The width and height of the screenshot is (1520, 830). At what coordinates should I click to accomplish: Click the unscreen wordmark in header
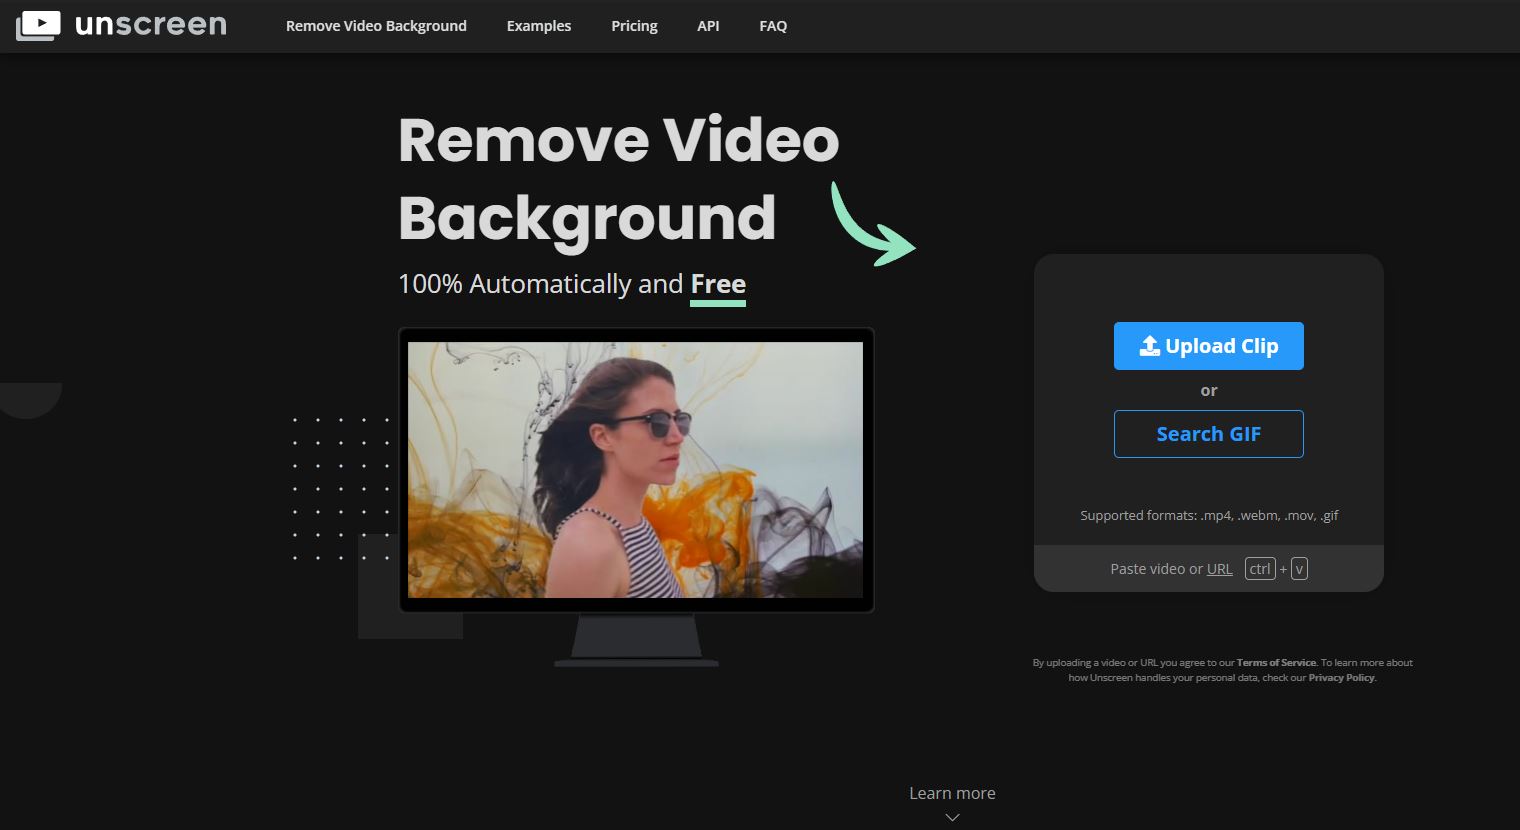tap(151, 24)
